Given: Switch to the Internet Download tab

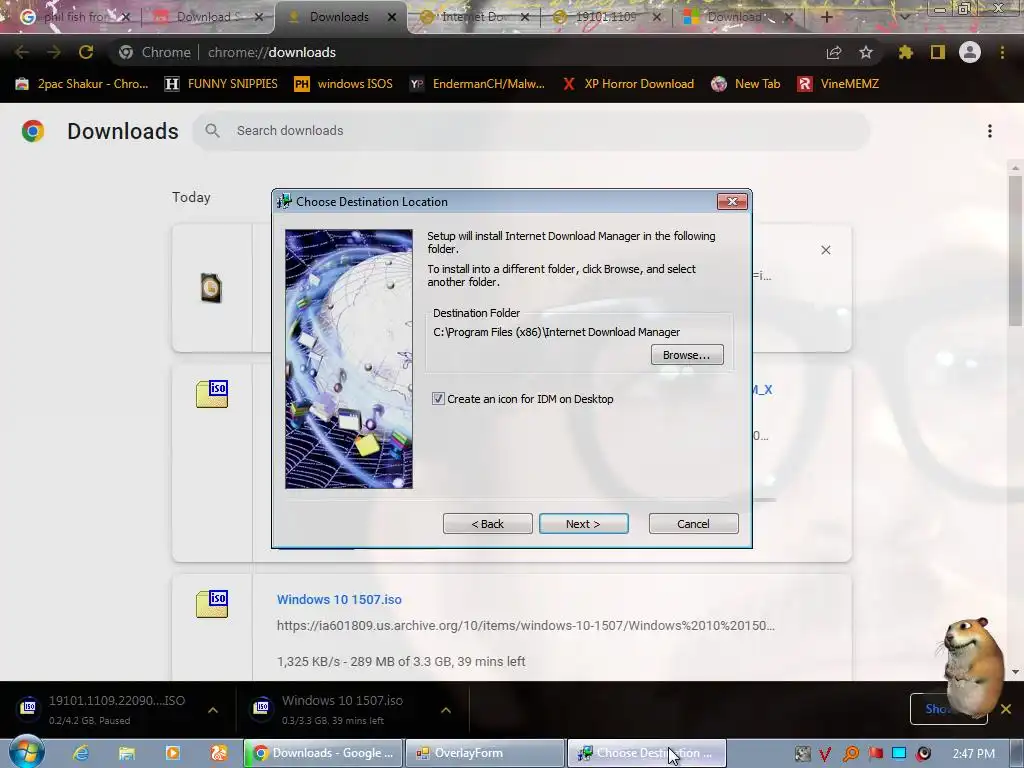Looking at the screenshot, I should pyautogui.click(x=473, y=17).
